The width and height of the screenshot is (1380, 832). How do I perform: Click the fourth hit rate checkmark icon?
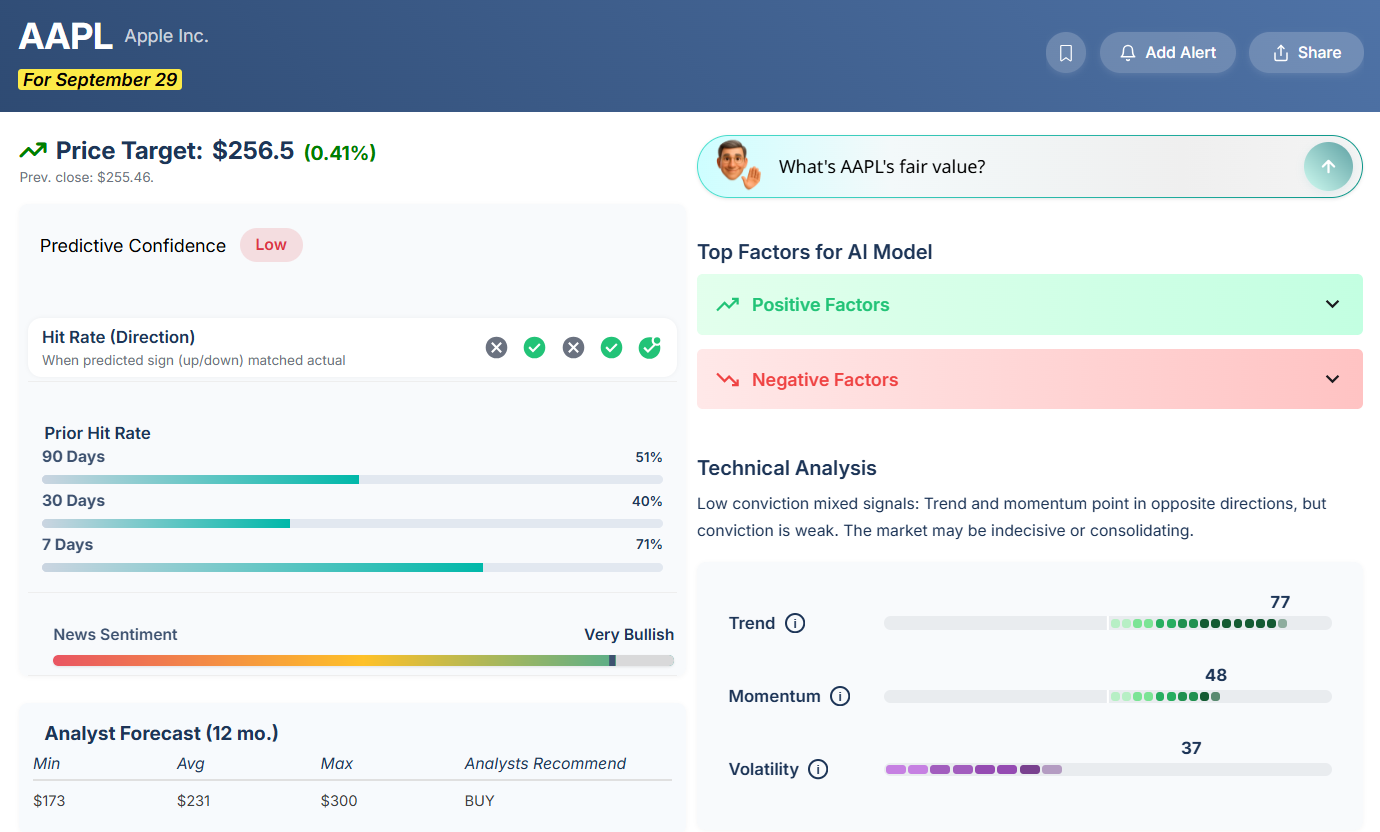pyautogui.click(x=611, y=347)
